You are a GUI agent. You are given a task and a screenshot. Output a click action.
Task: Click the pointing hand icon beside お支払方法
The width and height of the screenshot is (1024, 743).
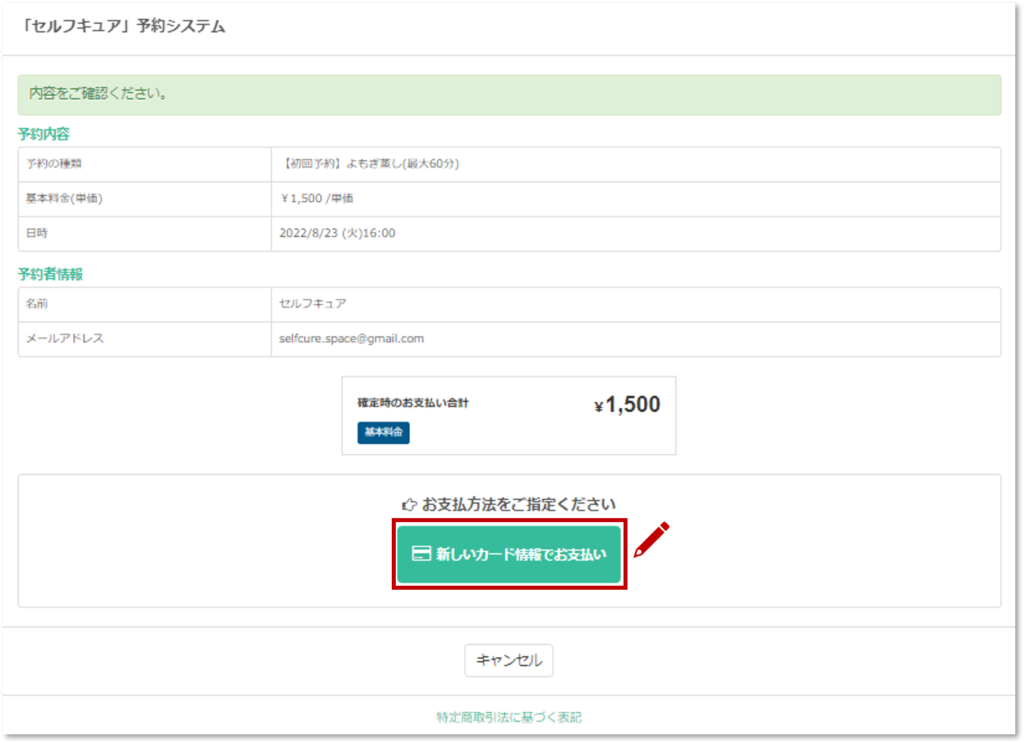(x=409, y=505)
